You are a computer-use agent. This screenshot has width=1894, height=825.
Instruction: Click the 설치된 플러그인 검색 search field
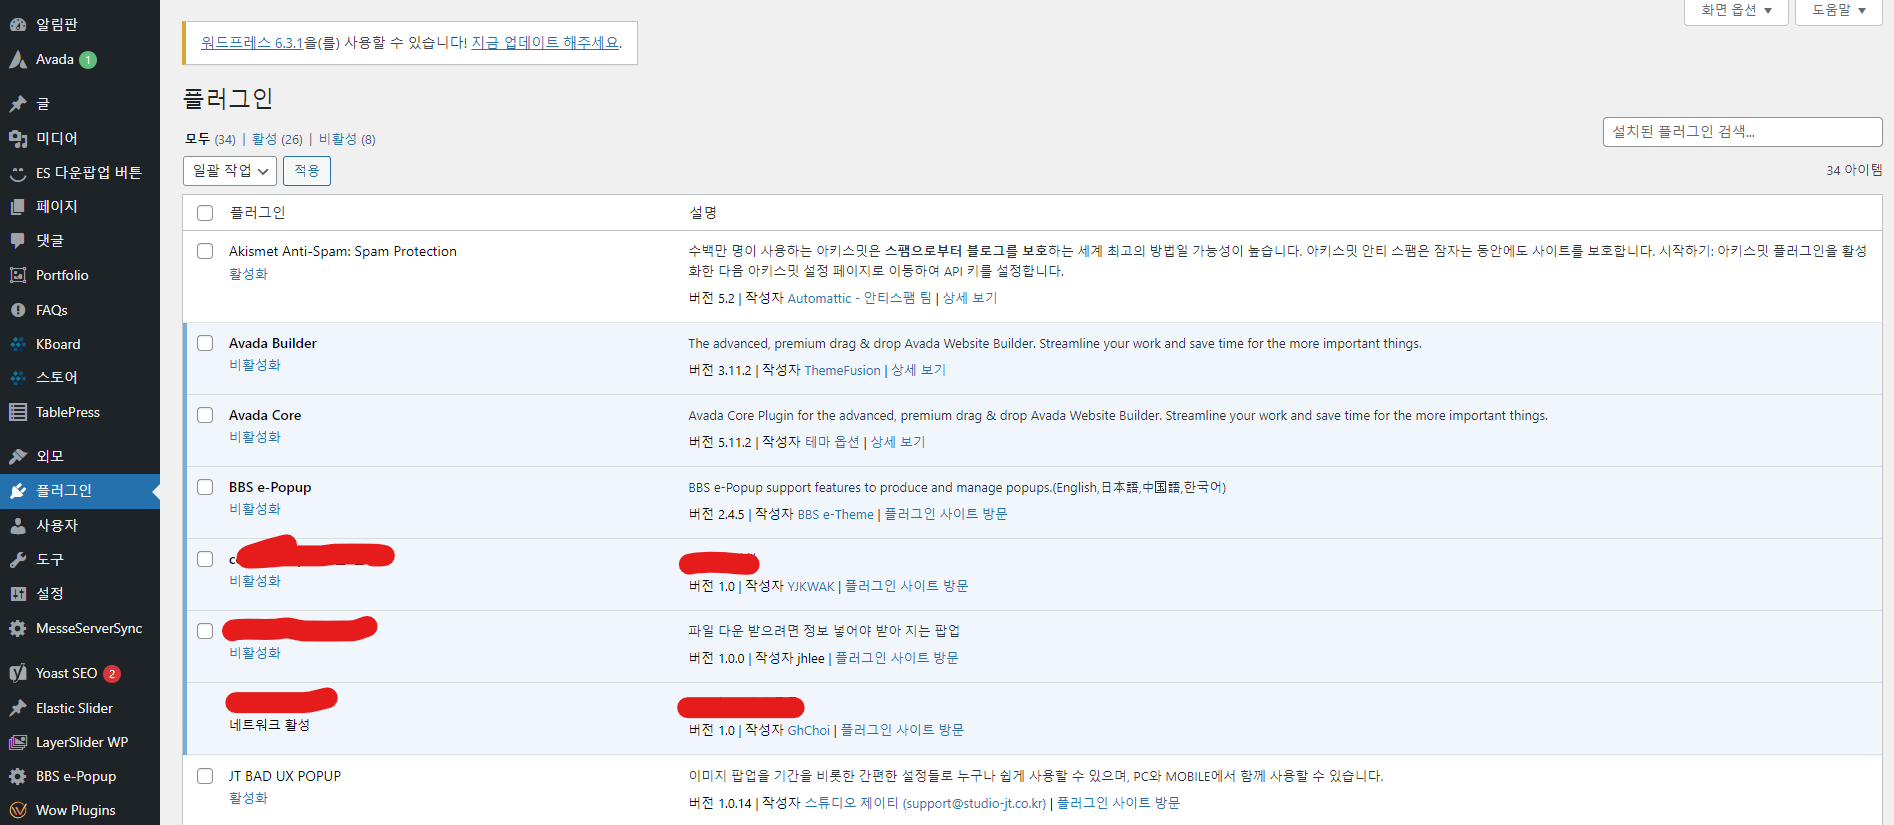[x=1742, y=132]
